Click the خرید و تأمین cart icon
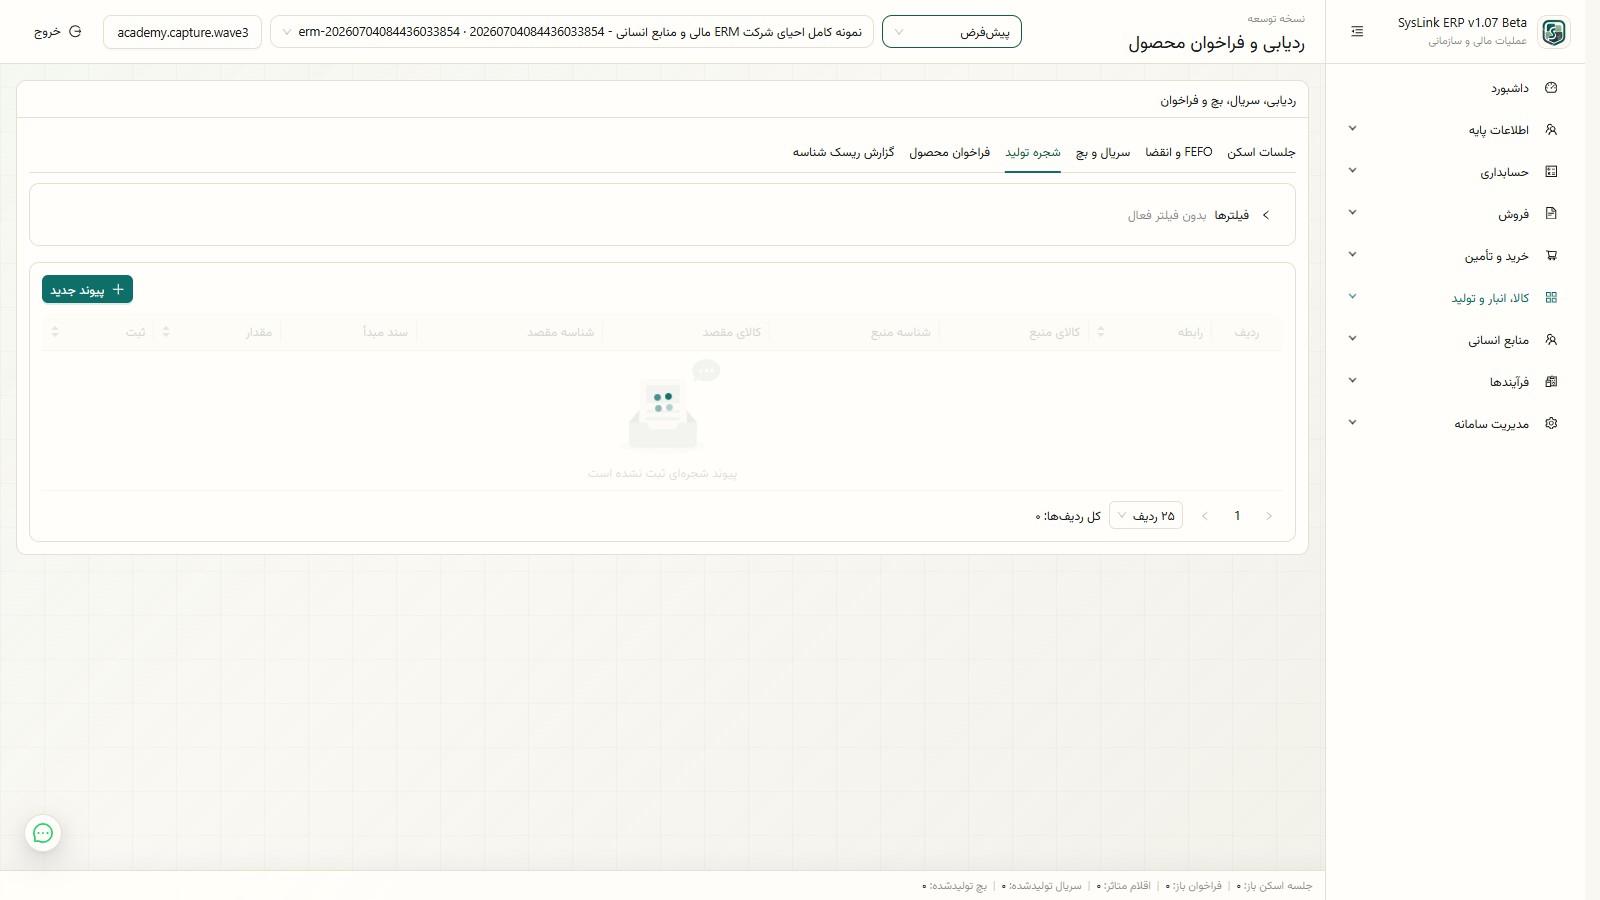This screenshot has height=900, width=1600. pyautogui.click(x=1551, y=256)
